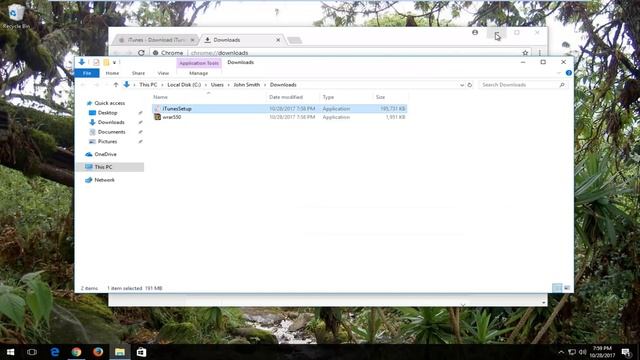Open the File menu in Explorer
Screen dimensions: 640x360
87,73
